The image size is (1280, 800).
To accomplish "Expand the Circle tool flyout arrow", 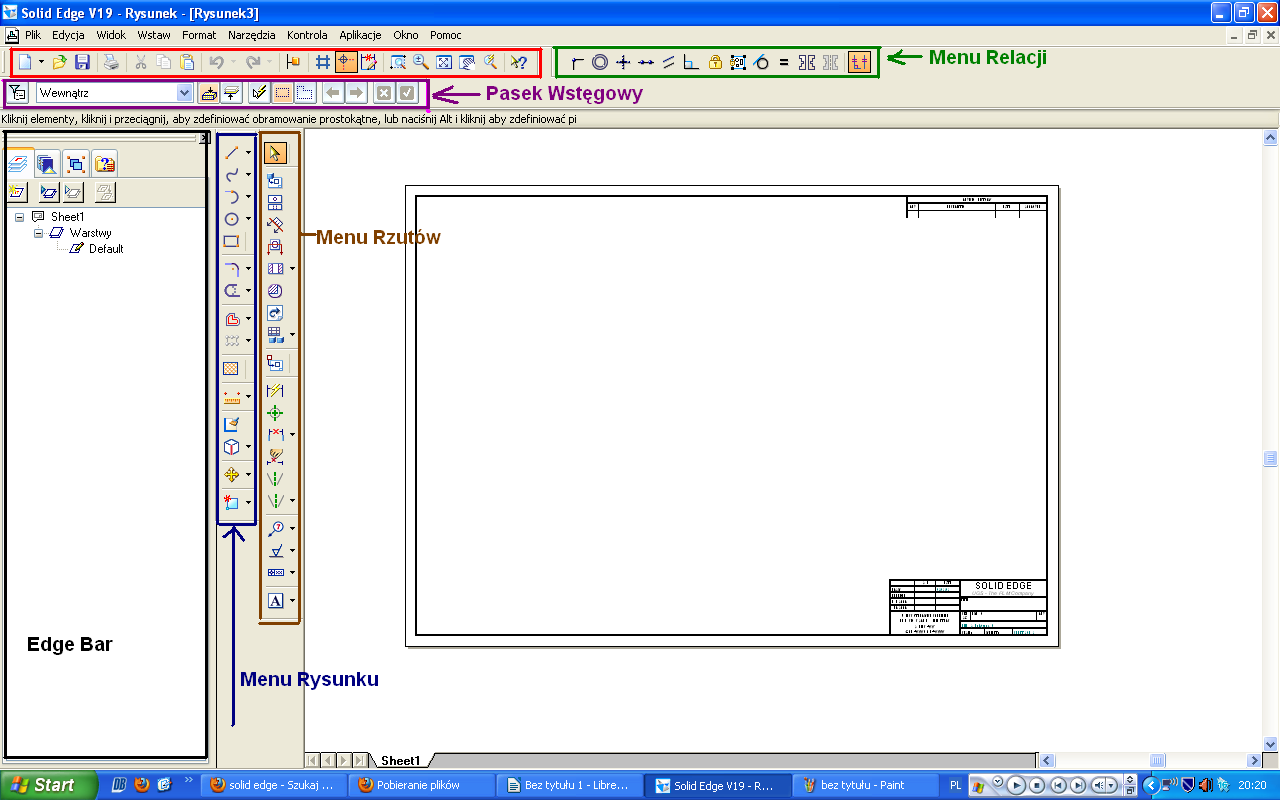I will [x=248, y=219].
